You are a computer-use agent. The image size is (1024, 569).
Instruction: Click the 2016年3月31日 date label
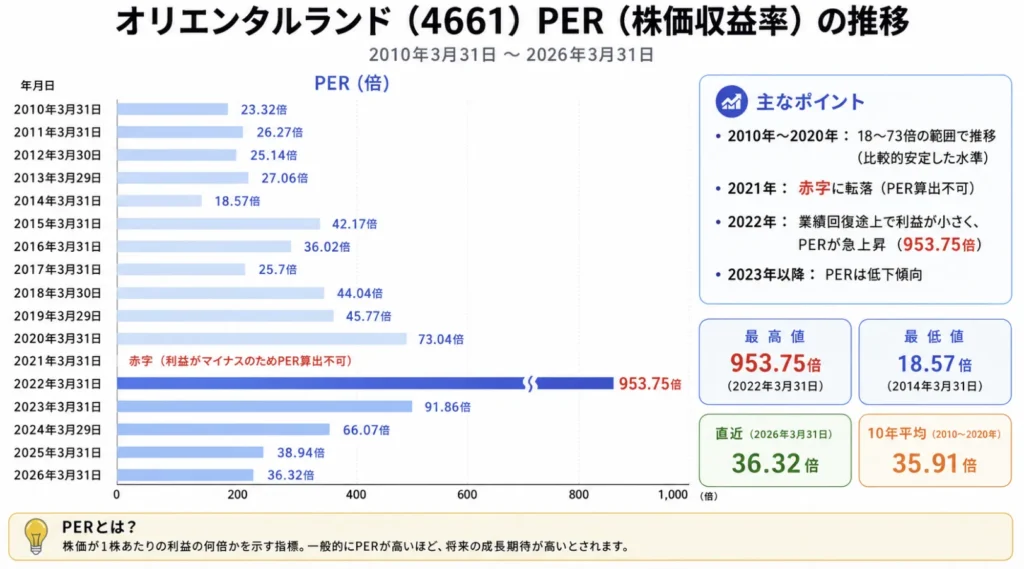coord(57,246)
